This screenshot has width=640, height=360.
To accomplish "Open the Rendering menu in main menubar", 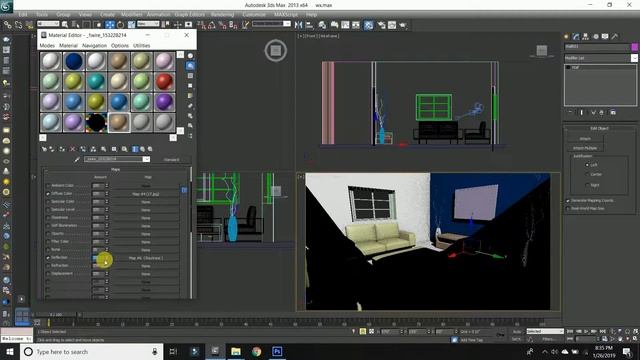I will click(x=222, y=14).
